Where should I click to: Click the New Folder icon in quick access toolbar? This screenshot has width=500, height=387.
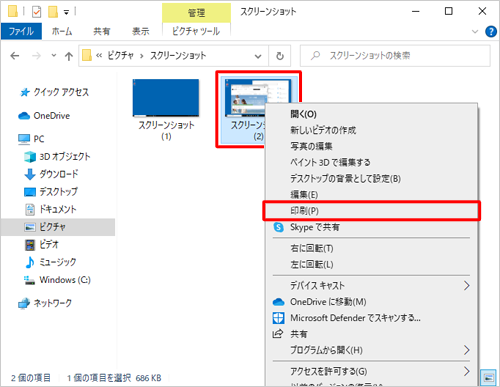pyautogui.click(x=53, y=12)
